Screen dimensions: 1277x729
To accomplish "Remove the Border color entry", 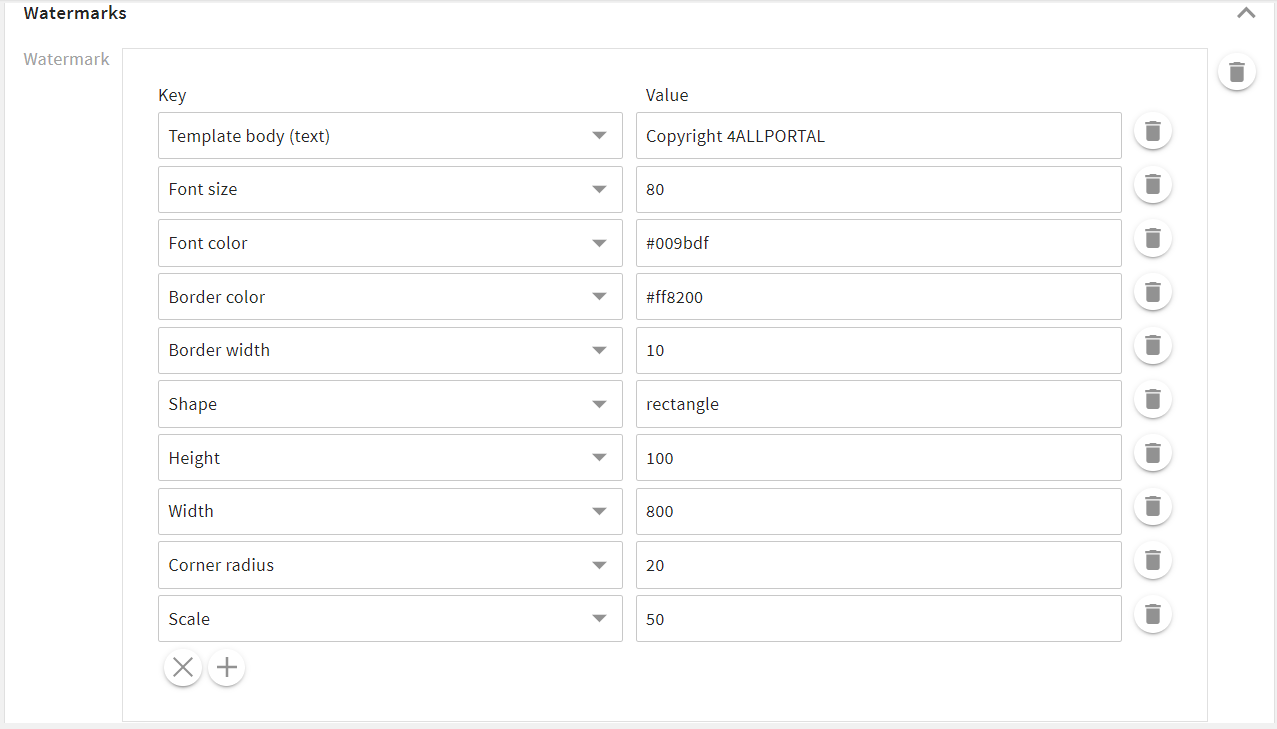I will click(1152, 292).
